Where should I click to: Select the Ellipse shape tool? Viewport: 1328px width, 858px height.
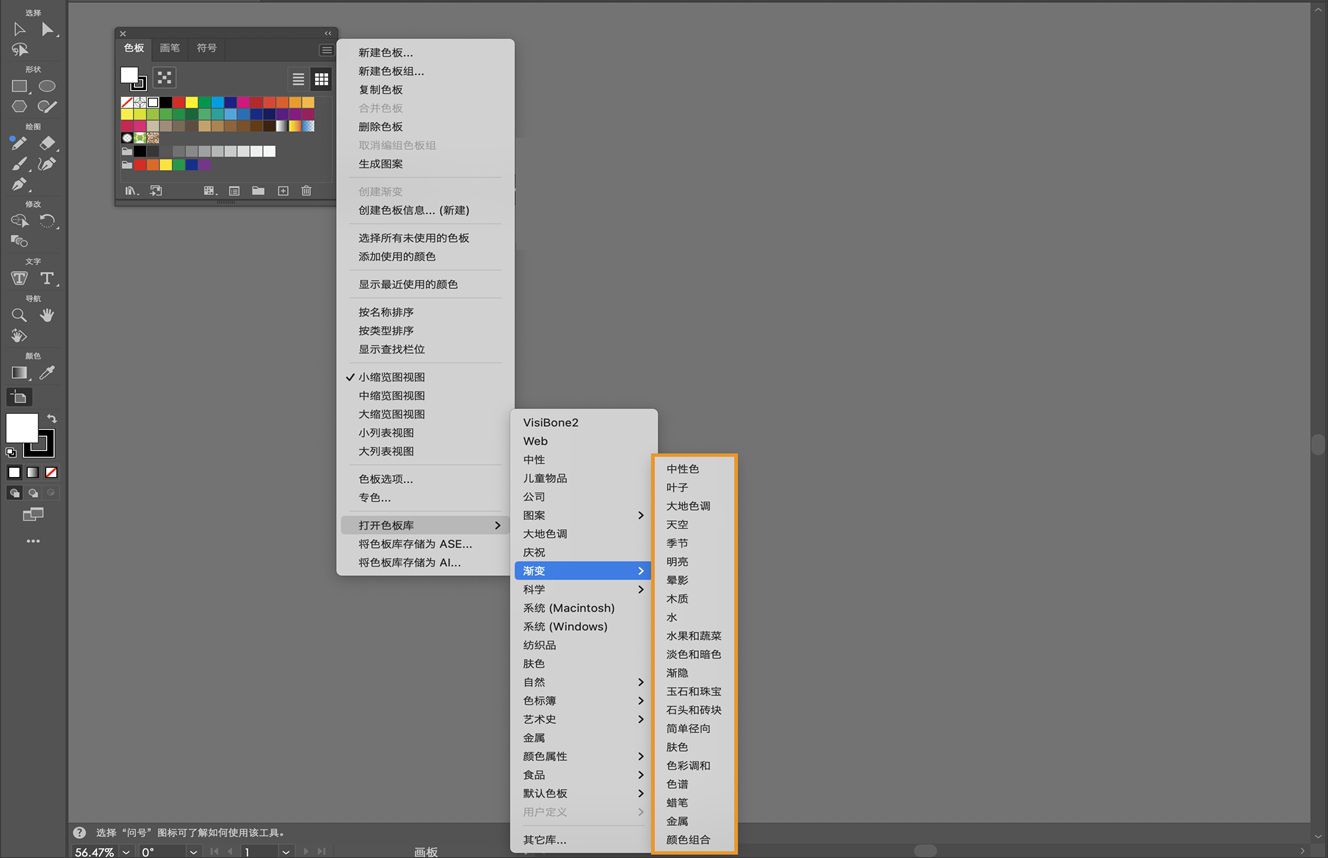pyautogui.click(x=47, y=86)
